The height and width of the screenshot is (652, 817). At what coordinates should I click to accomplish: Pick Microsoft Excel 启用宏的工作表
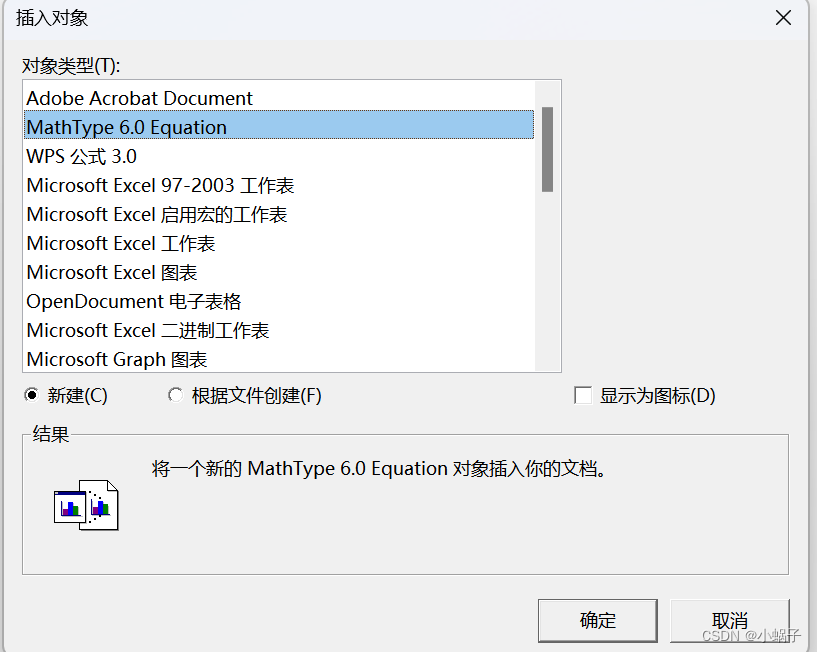pos(279,214)
